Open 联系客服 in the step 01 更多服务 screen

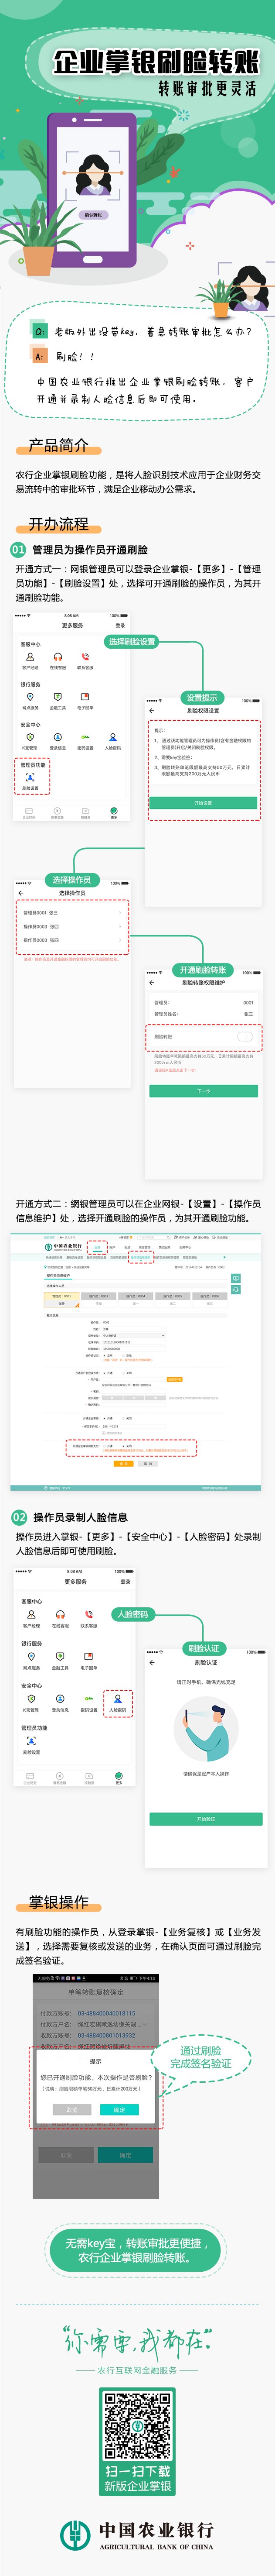85,661
